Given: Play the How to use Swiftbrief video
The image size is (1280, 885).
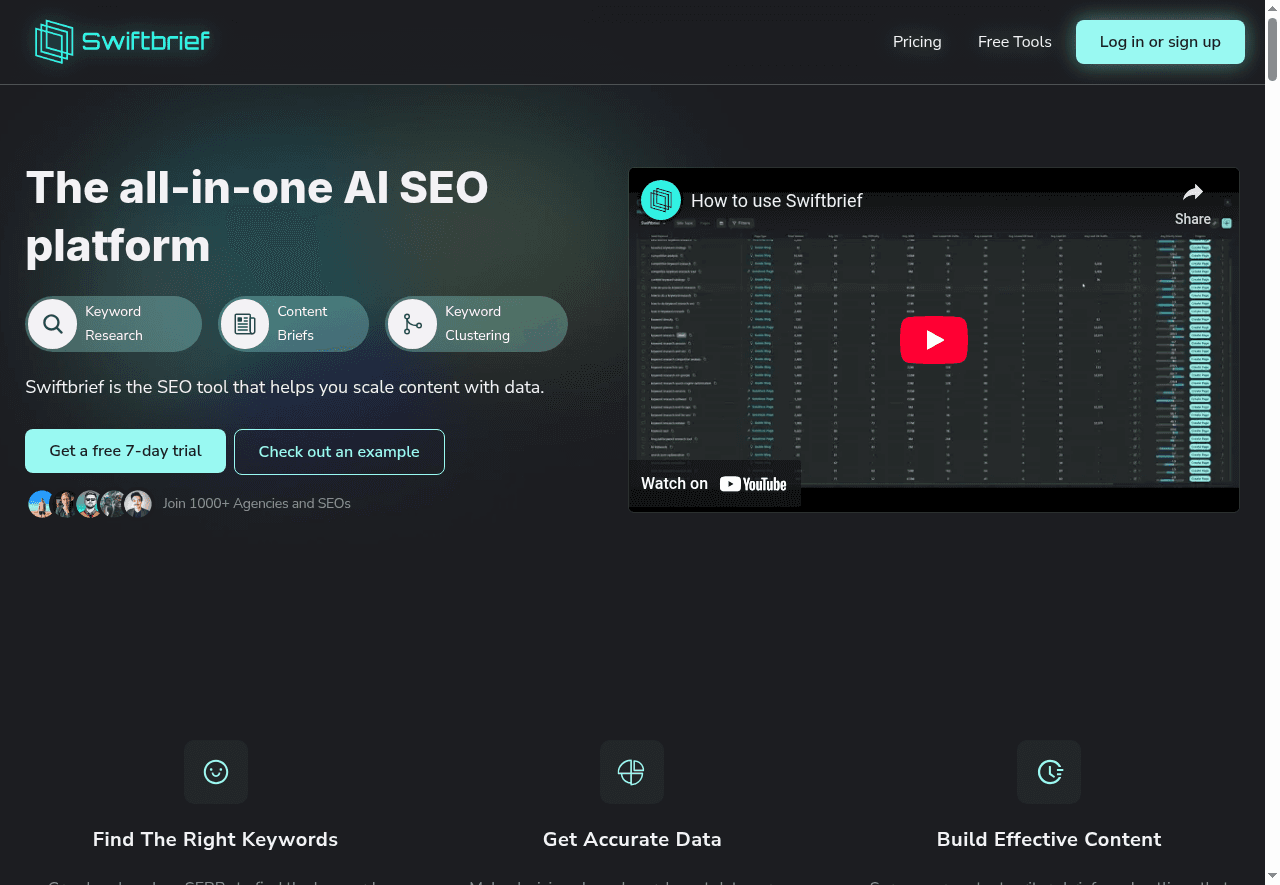Looking at the screenshot, I should (x=933, y=340).
